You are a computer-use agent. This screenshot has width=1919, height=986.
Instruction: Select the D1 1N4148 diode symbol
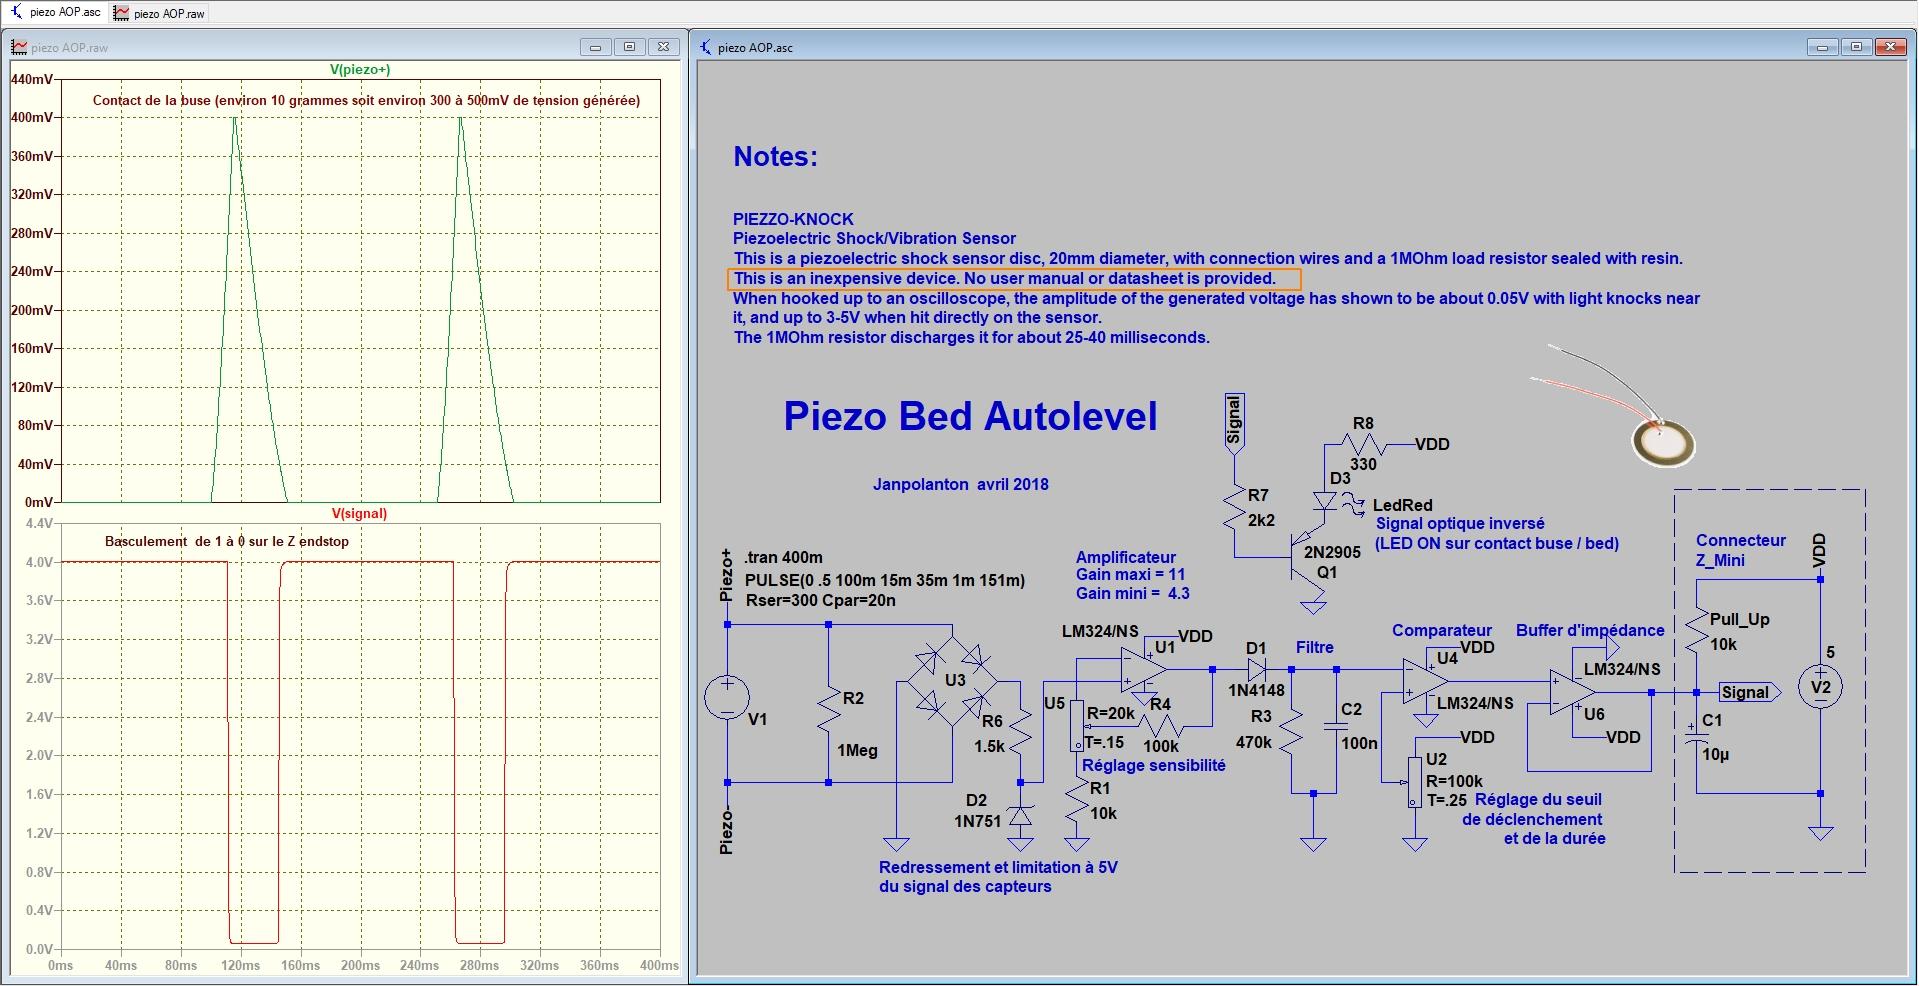tap(1256, 669)
